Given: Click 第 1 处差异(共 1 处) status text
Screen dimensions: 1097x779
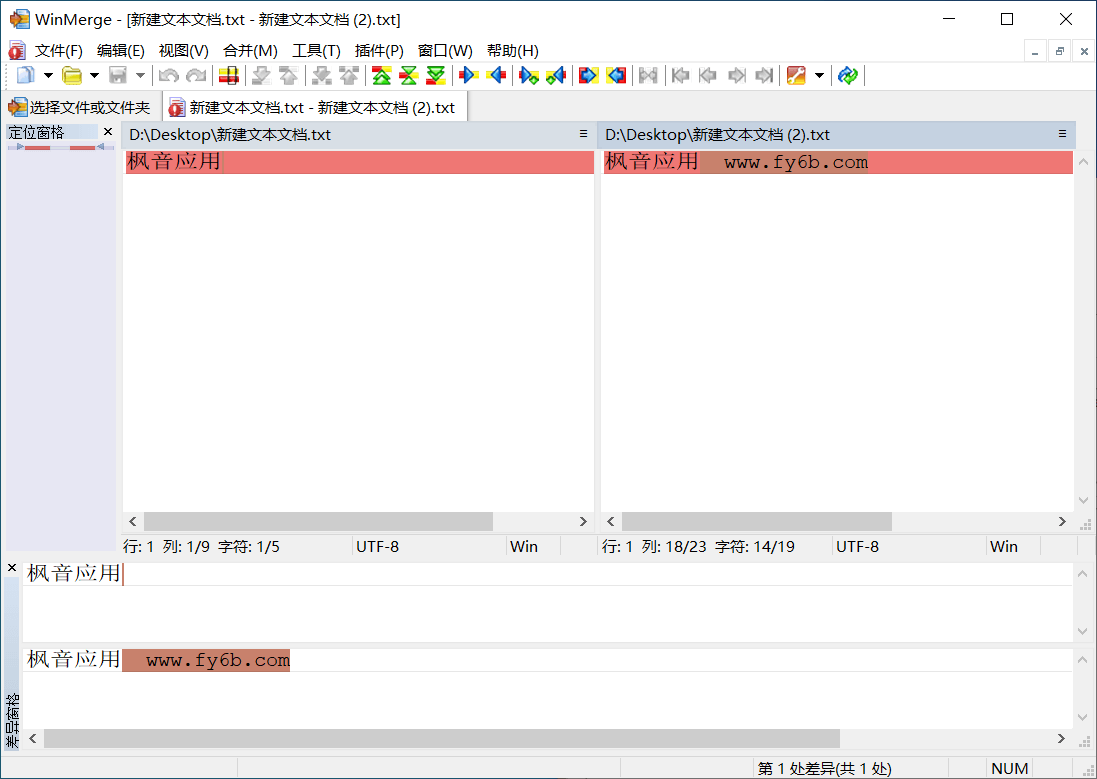Looking at the screenshot, I should click(824, 769).
